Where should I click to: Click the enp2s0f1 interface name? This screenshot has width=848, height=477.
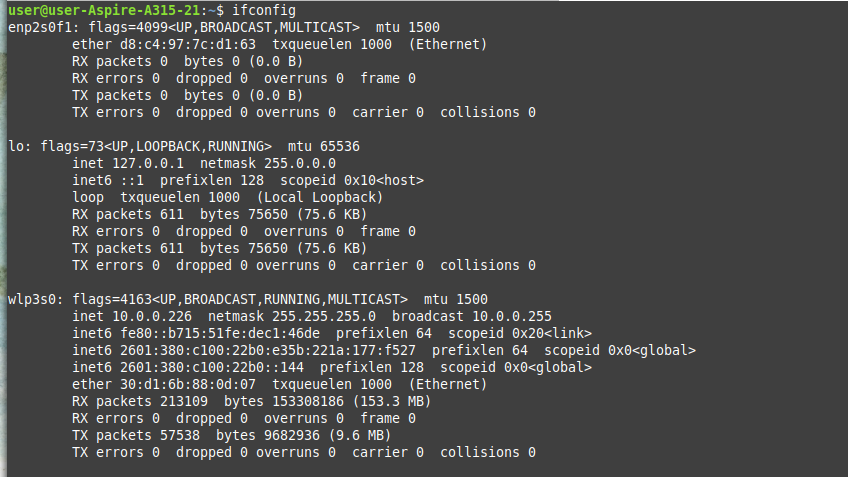(x=39, y=28)
